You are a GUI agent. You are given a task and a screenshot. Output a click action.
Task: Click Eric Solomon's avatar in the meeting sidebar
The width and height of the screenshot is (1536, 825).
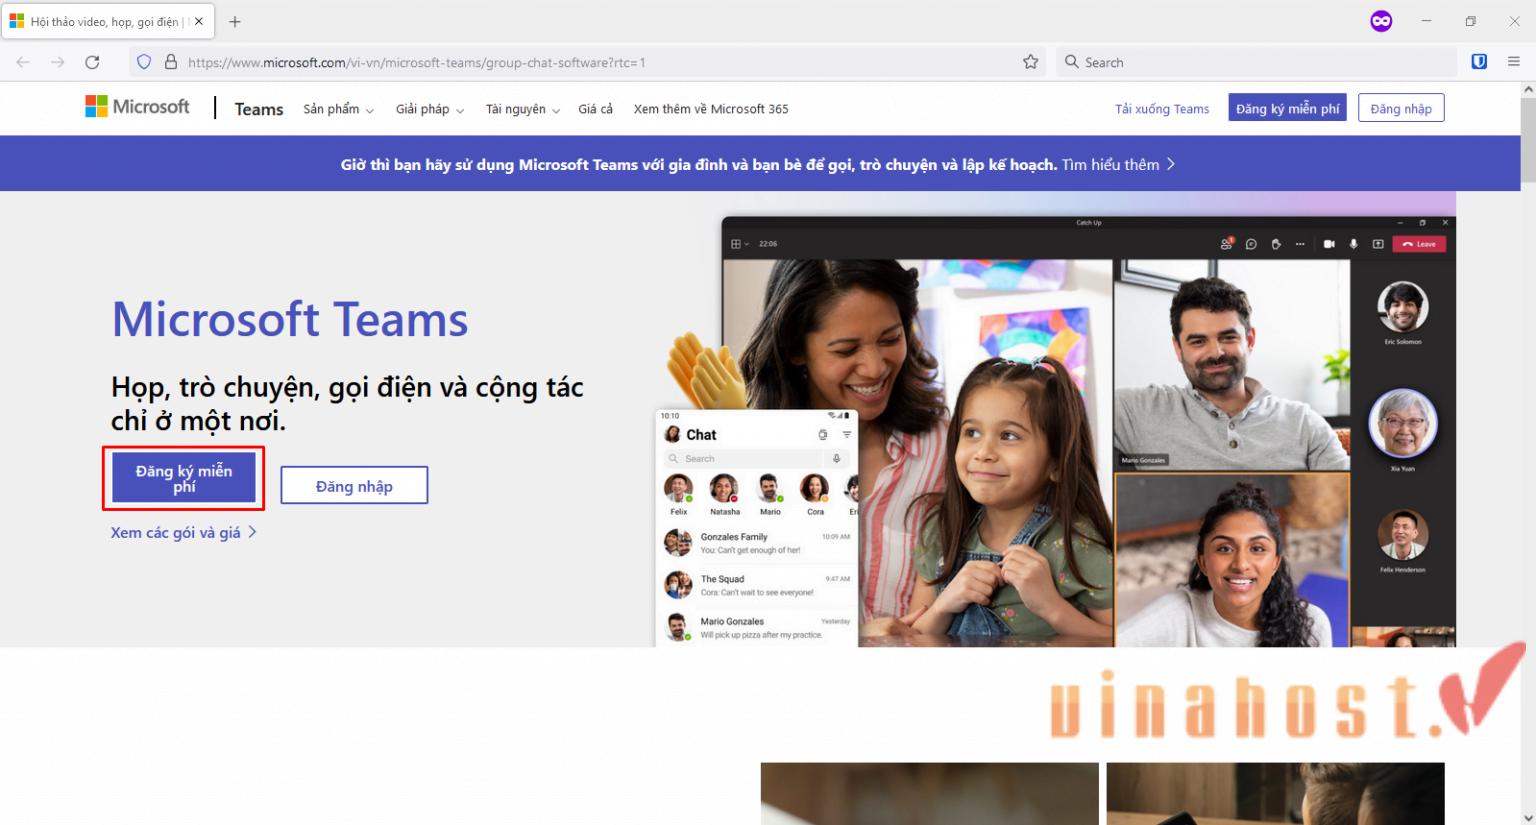tap(1403, 307)
